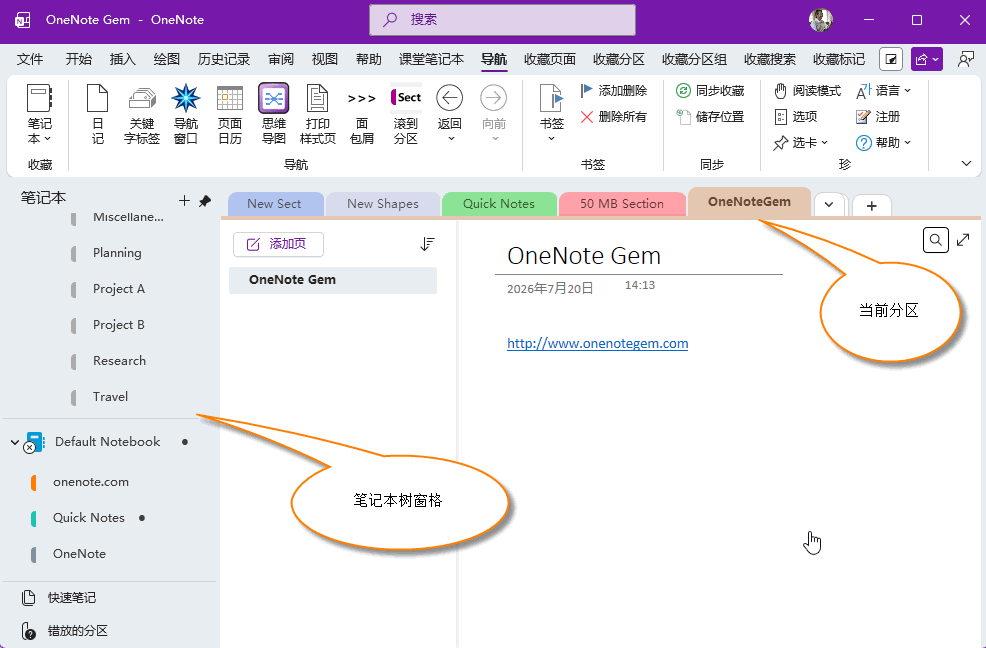Switch to the 历史记录 history tab

(223, 59)
